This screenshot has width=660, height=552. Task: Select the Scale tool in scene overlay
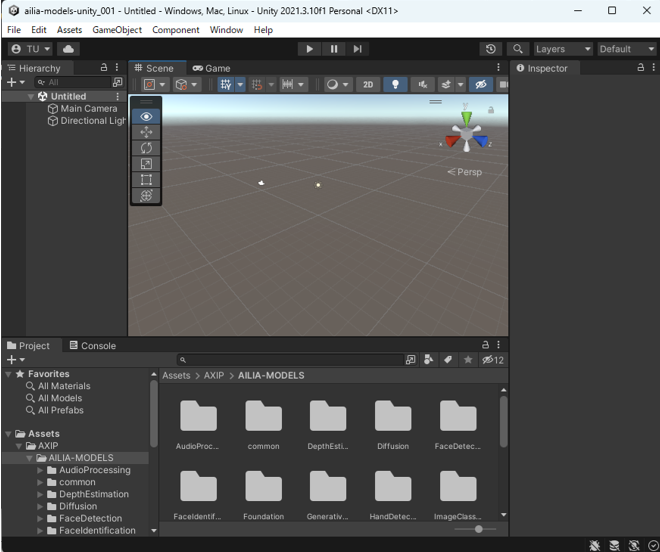pos(146,164)
